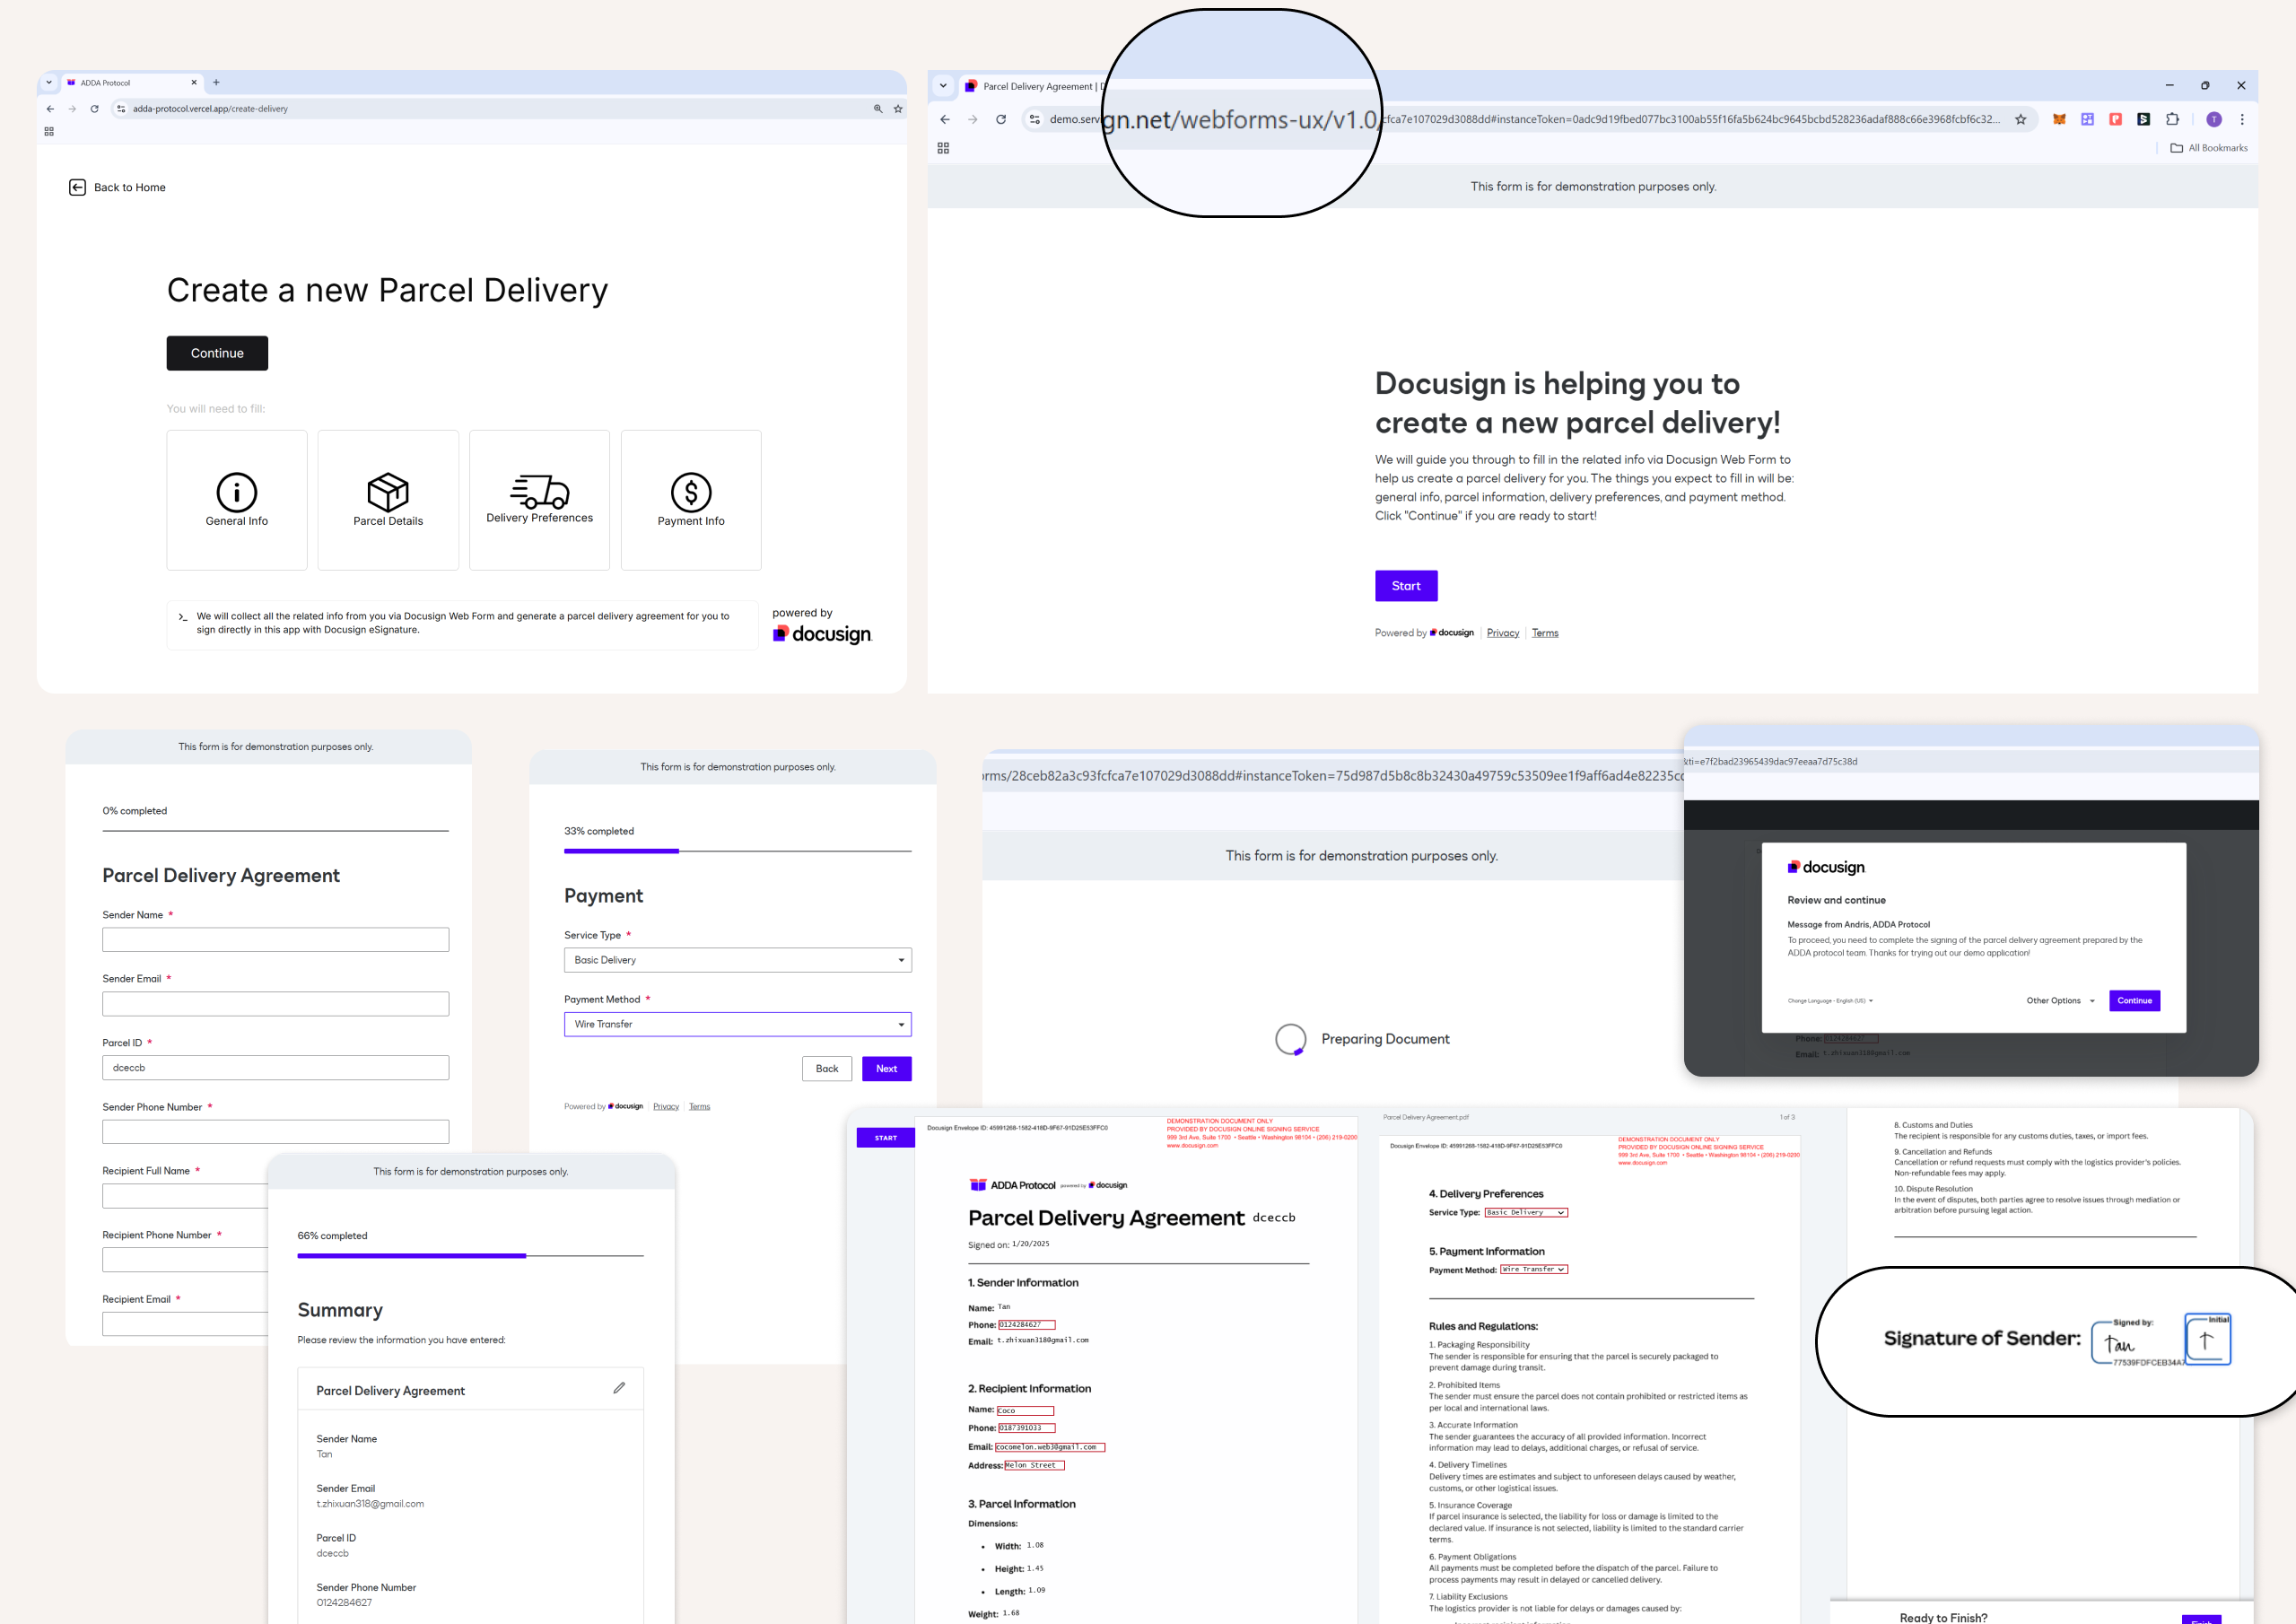Image resolution: width=2296 pixels, height=1624 pixels.
Task: Click the pencil edit icon in Summary
Action: pos(619,1388)
